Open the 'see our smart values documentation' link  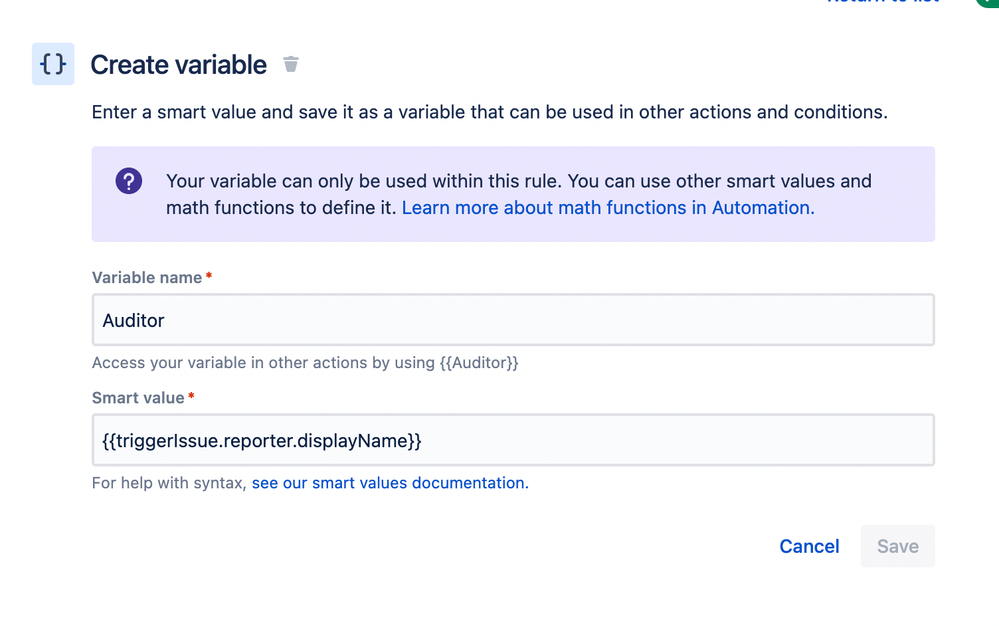[x=390, y=483]
